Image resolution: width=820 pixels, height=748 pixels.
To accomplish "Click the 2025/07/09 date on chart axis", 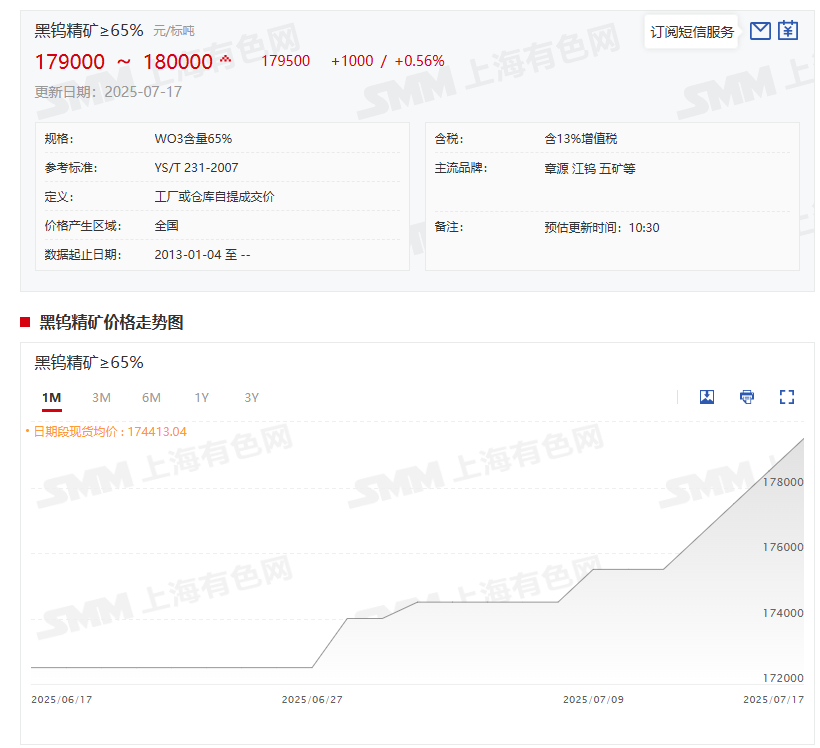I will [x=593, y=700].
